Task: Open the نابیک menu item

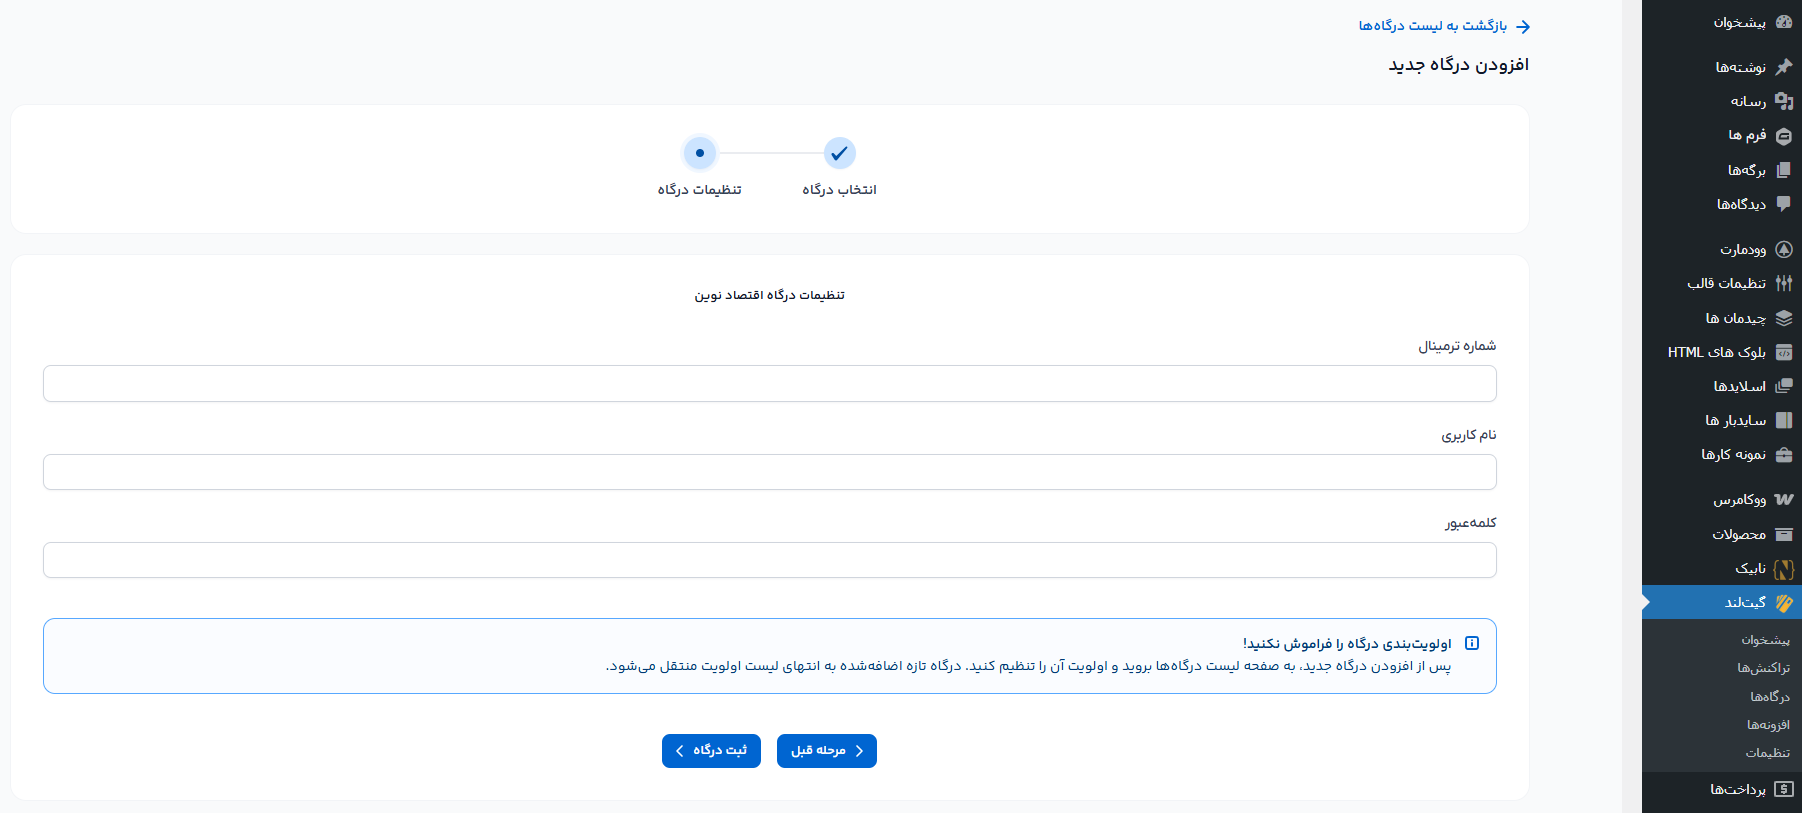Action: click(1722, 568)
